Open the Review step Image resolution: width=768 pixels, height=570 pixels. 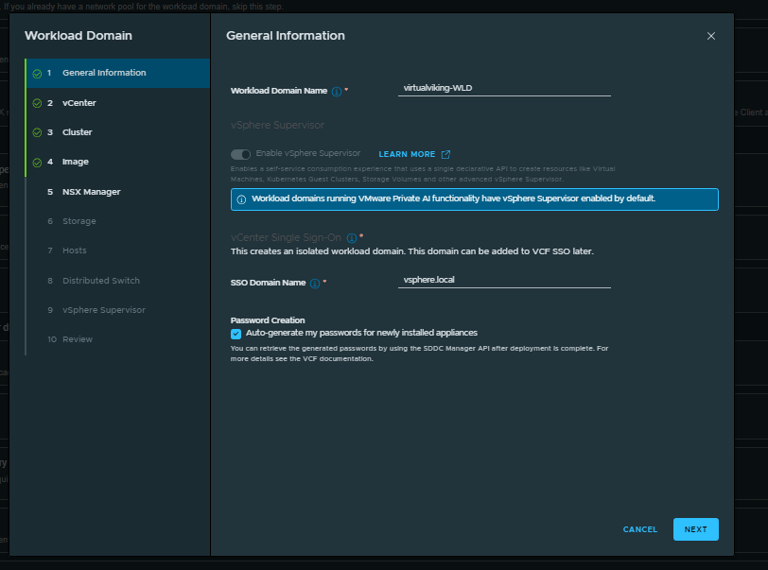tap(77, 339)
